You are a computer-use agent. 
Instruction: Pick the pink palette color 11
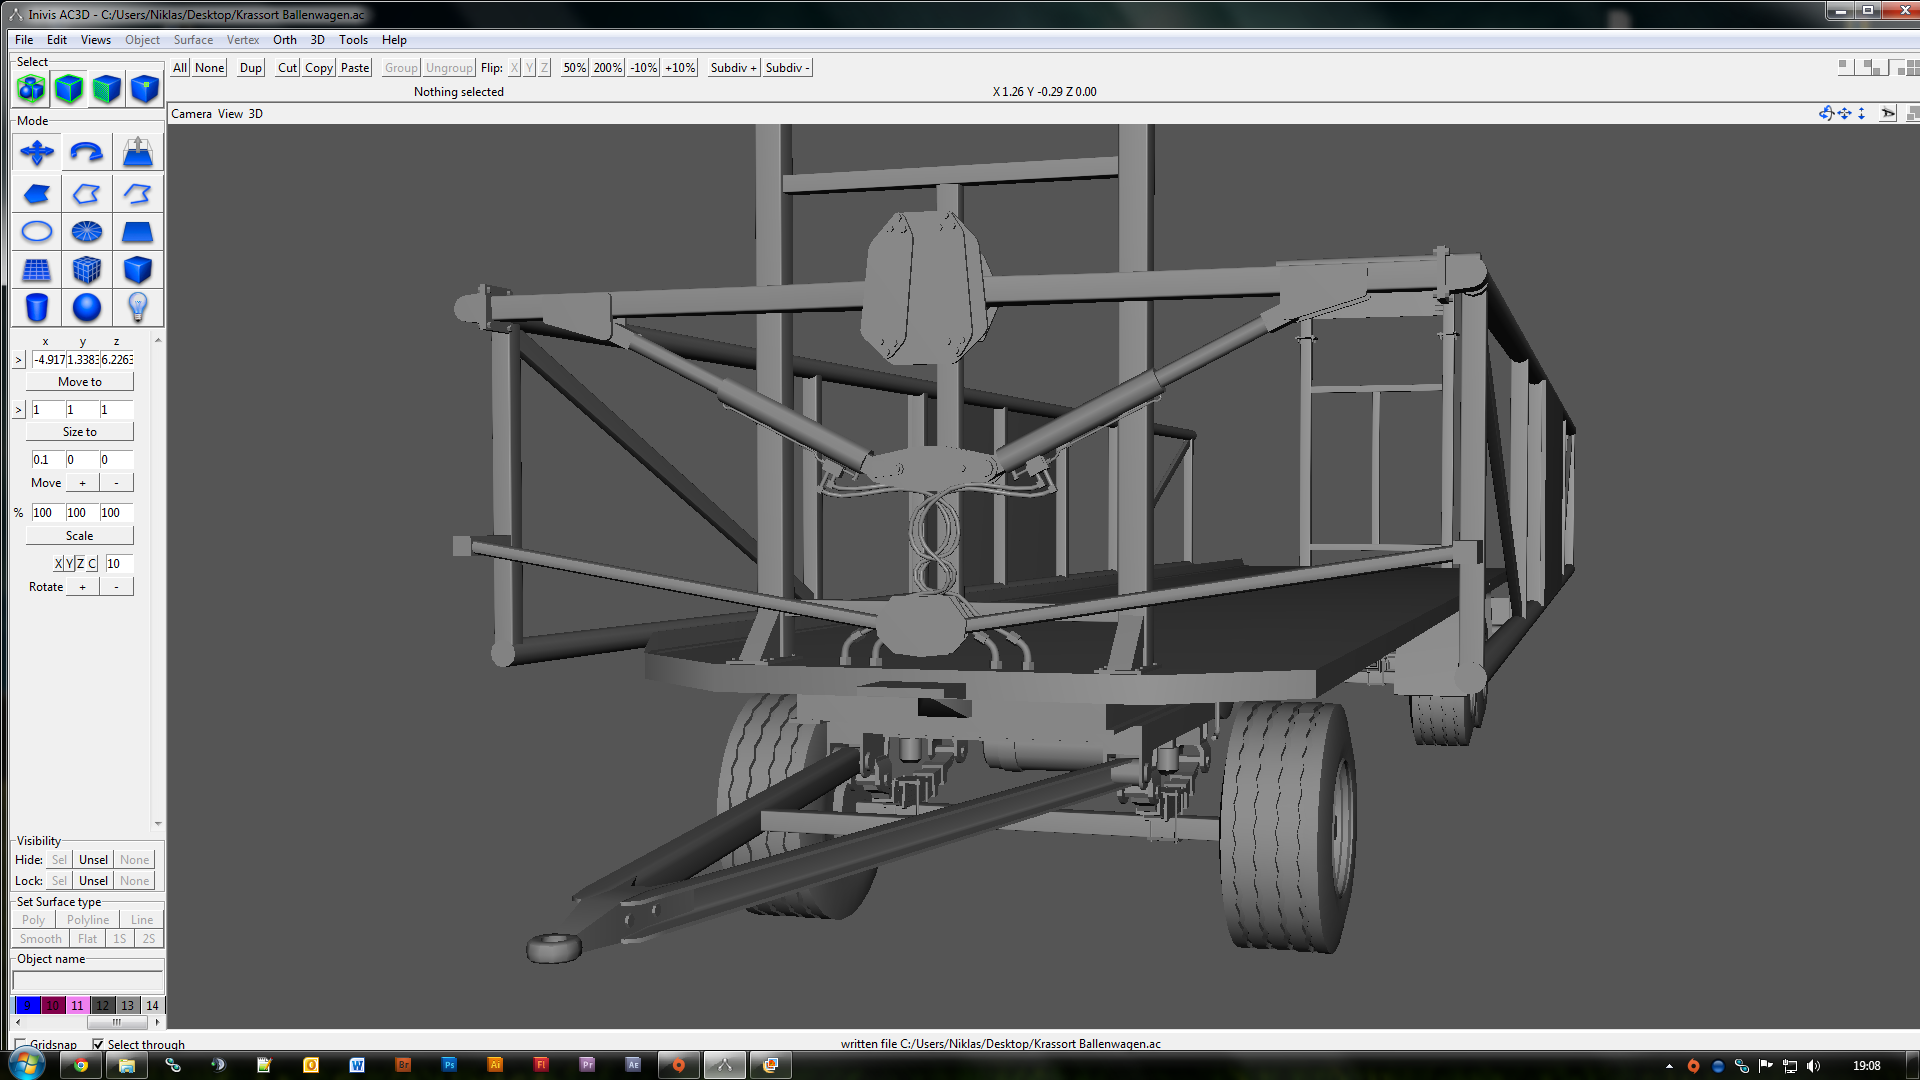[x=77, y=1005]
